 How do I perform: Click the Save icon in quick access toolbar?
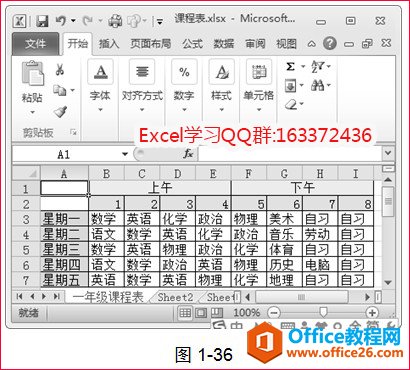[x=42, y=22]
